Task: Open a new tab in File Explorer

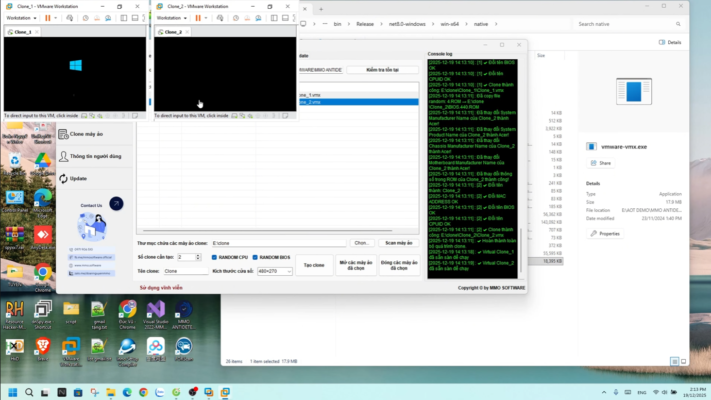Action: coord(321,9)
